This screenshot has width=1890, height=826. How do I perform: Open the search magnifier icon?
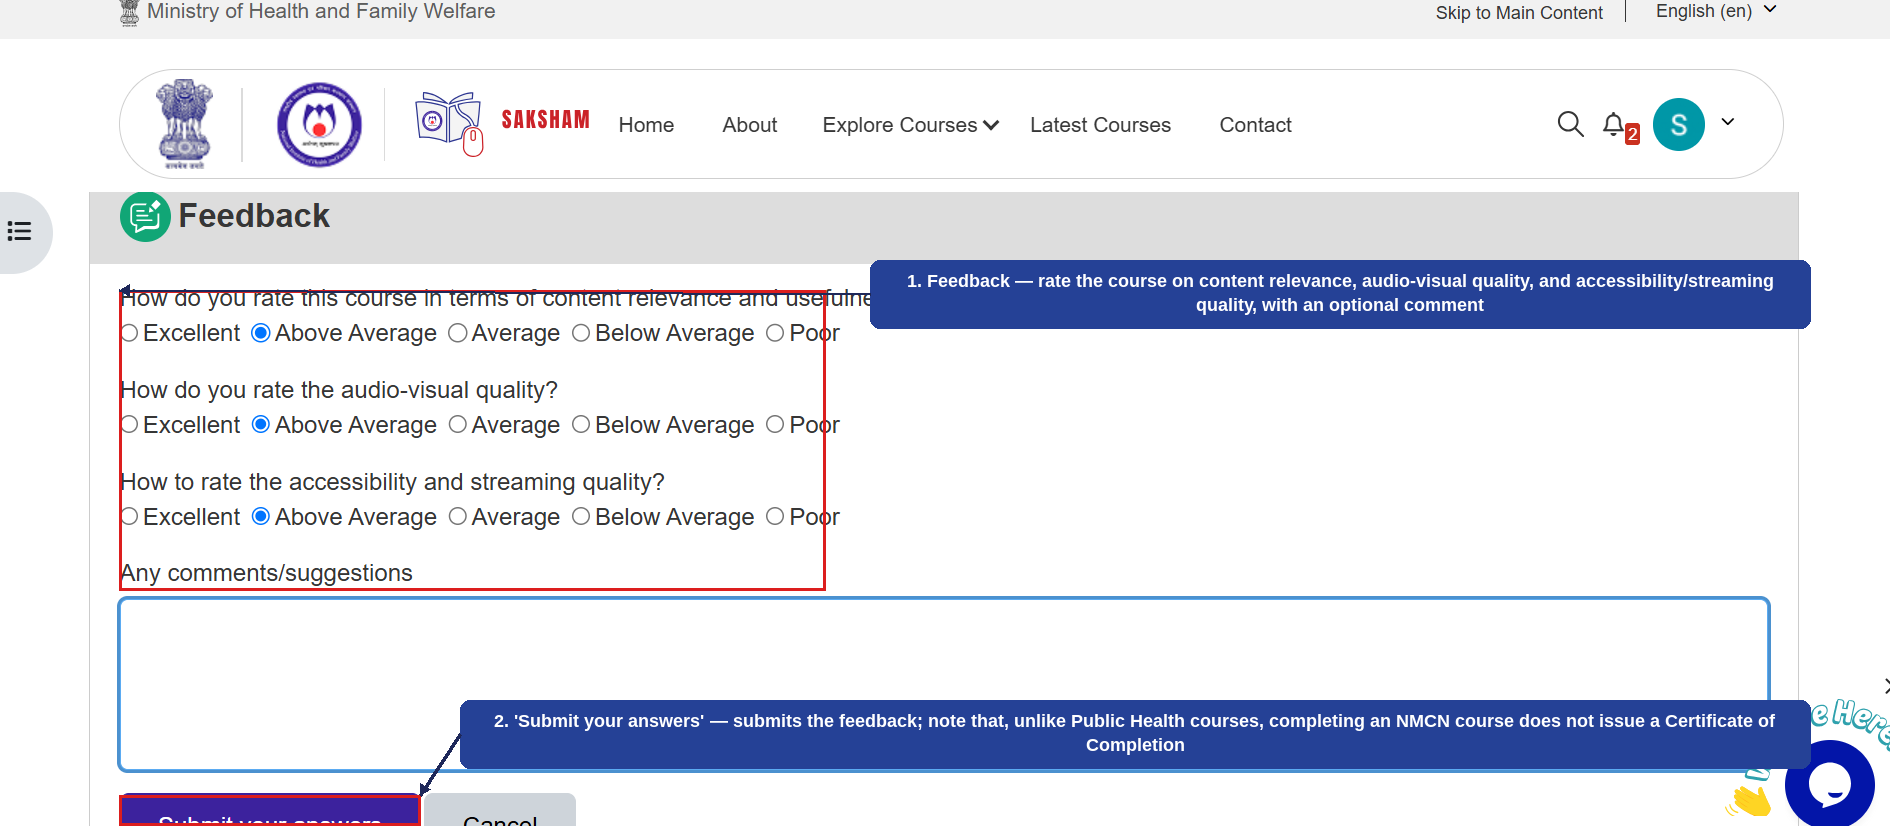click(x=1570, y=124)
